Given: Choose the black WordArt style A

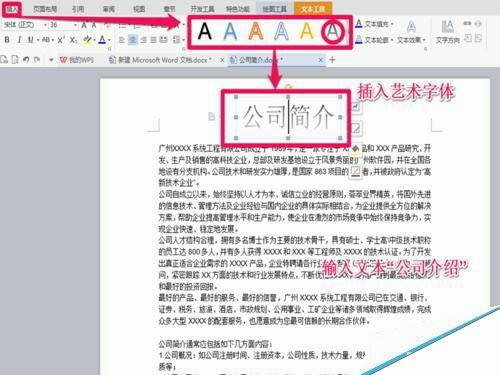Looking at the screenshot, I should coord(204,31).
